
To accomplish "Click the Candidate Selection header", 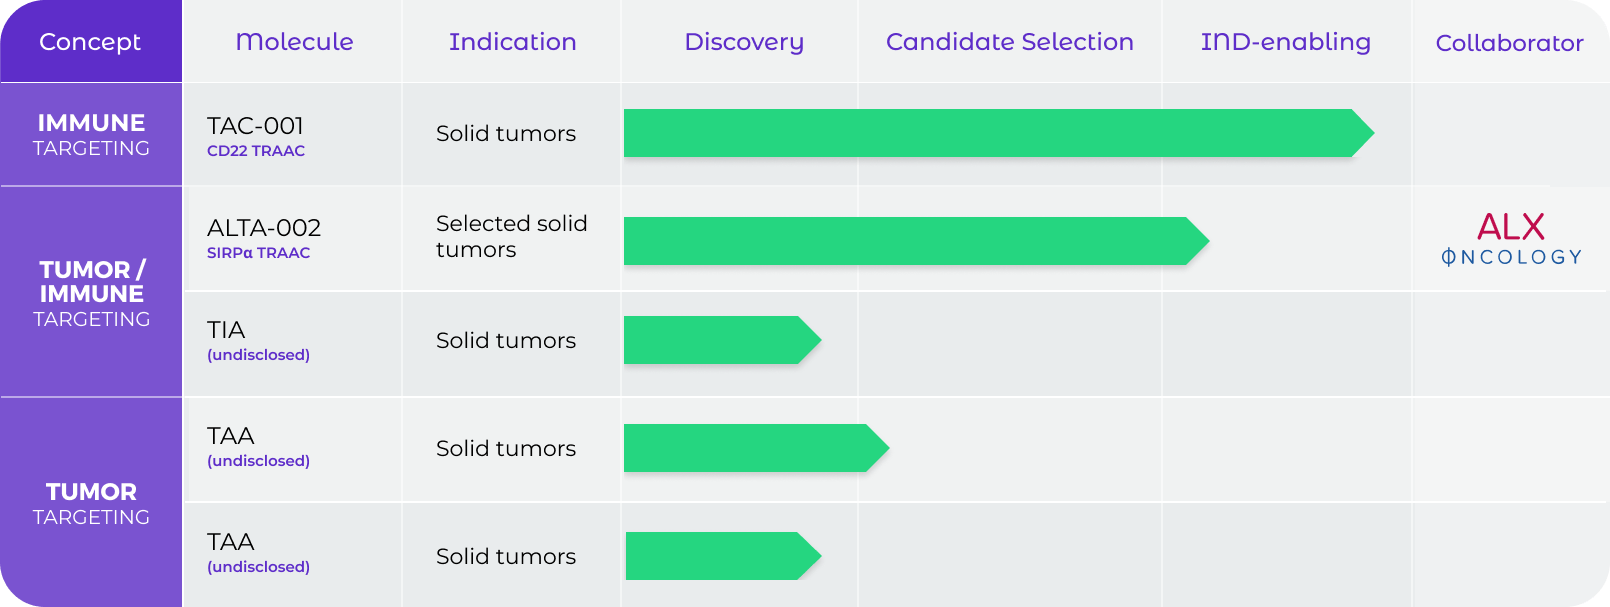I will coord(1009,42).
